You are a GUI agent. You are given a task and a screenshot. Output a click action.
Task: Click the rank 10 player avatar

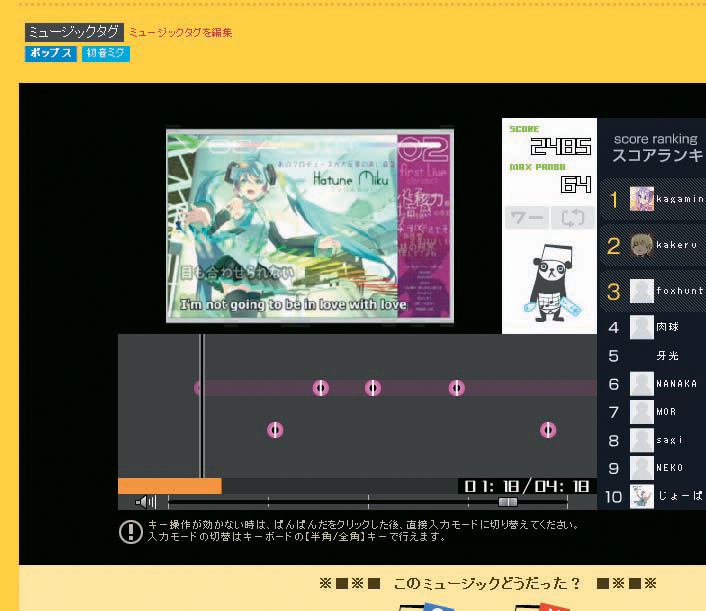point(642,497)
